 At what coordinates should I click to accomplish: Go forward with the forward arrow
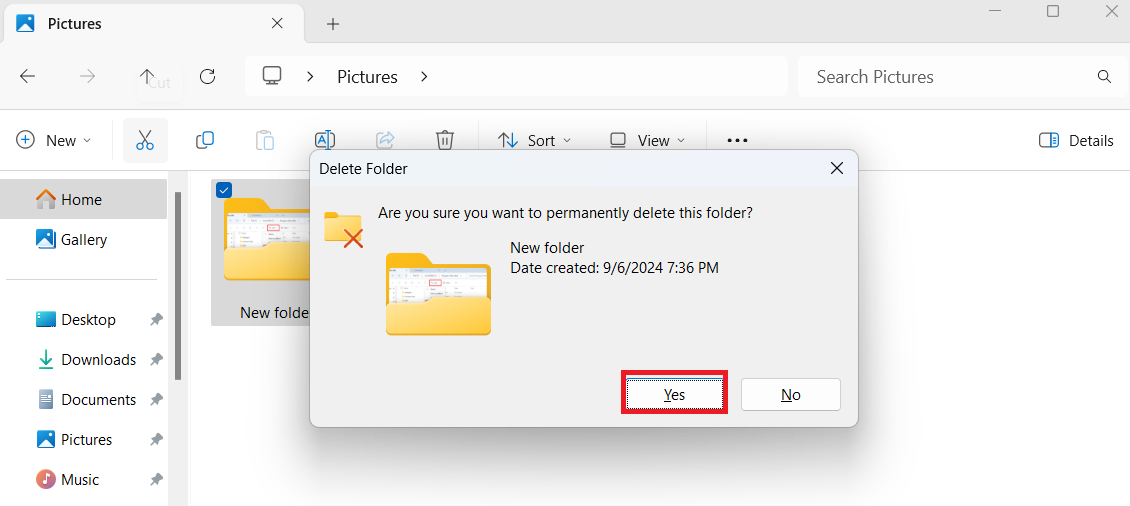coord(87,76)
